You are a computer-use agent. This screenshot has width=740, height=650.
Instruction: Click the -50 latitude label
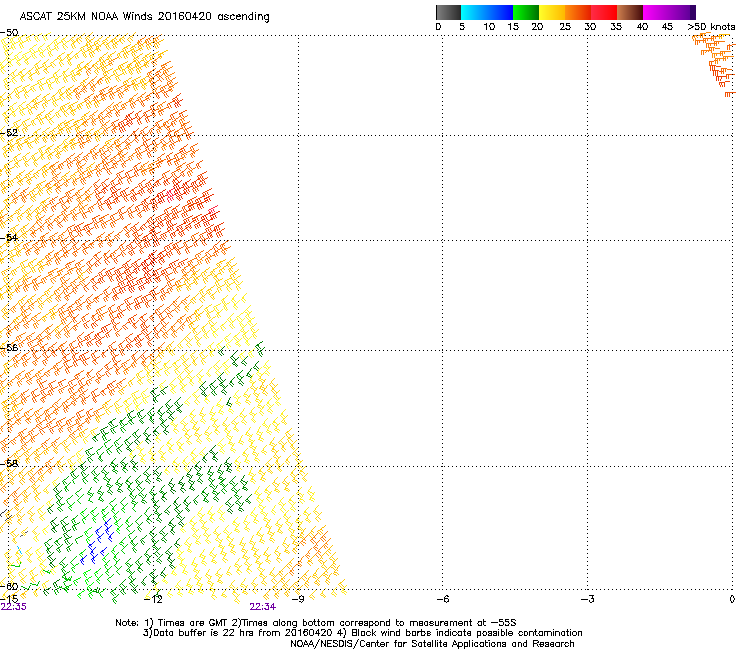9,33
